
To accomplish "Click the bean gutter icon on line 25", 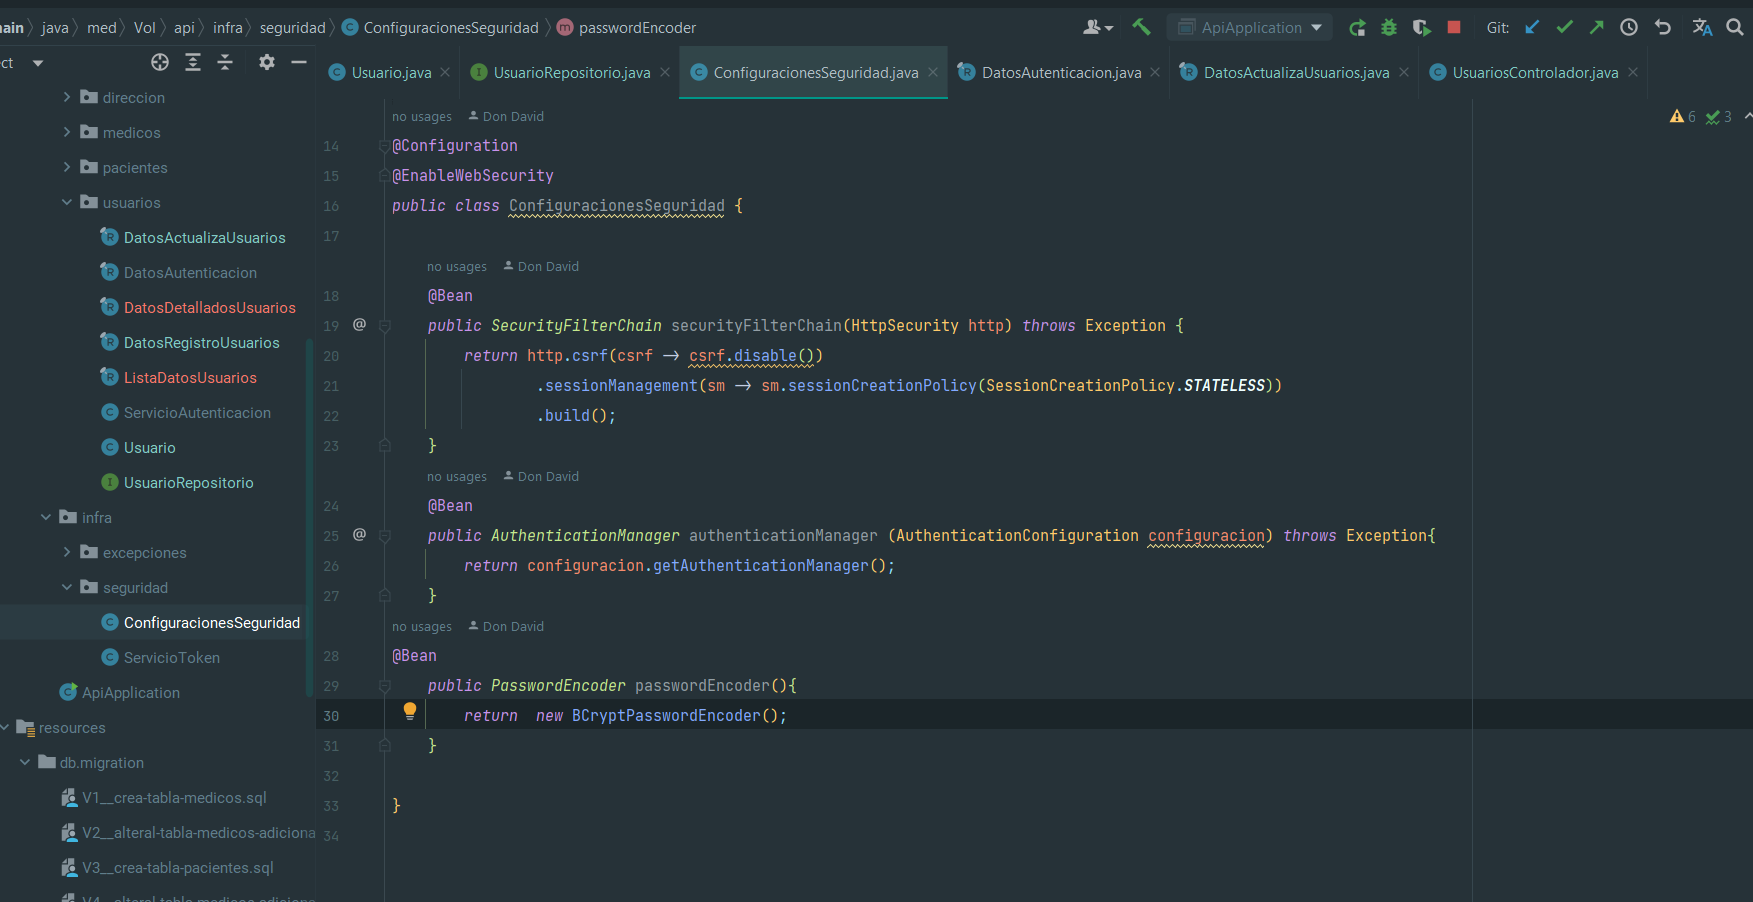I will (359, 534).
